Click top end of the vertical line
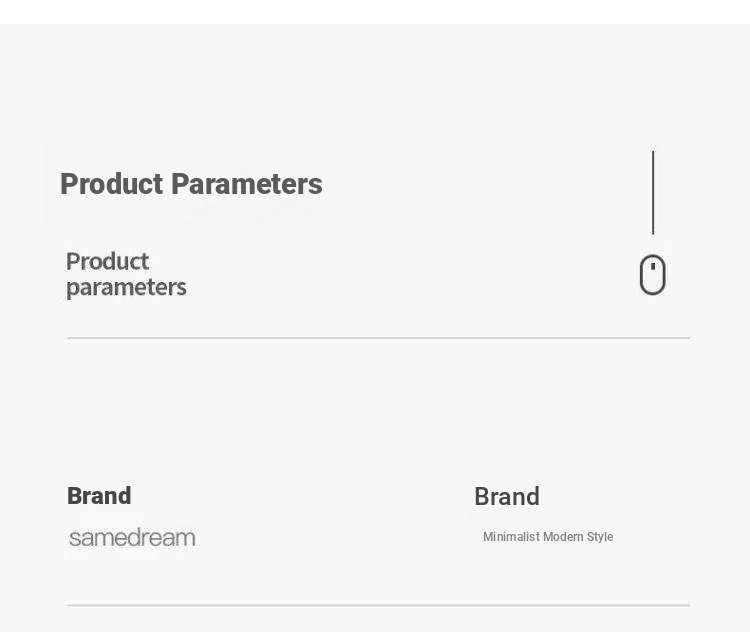 [653, 153]
